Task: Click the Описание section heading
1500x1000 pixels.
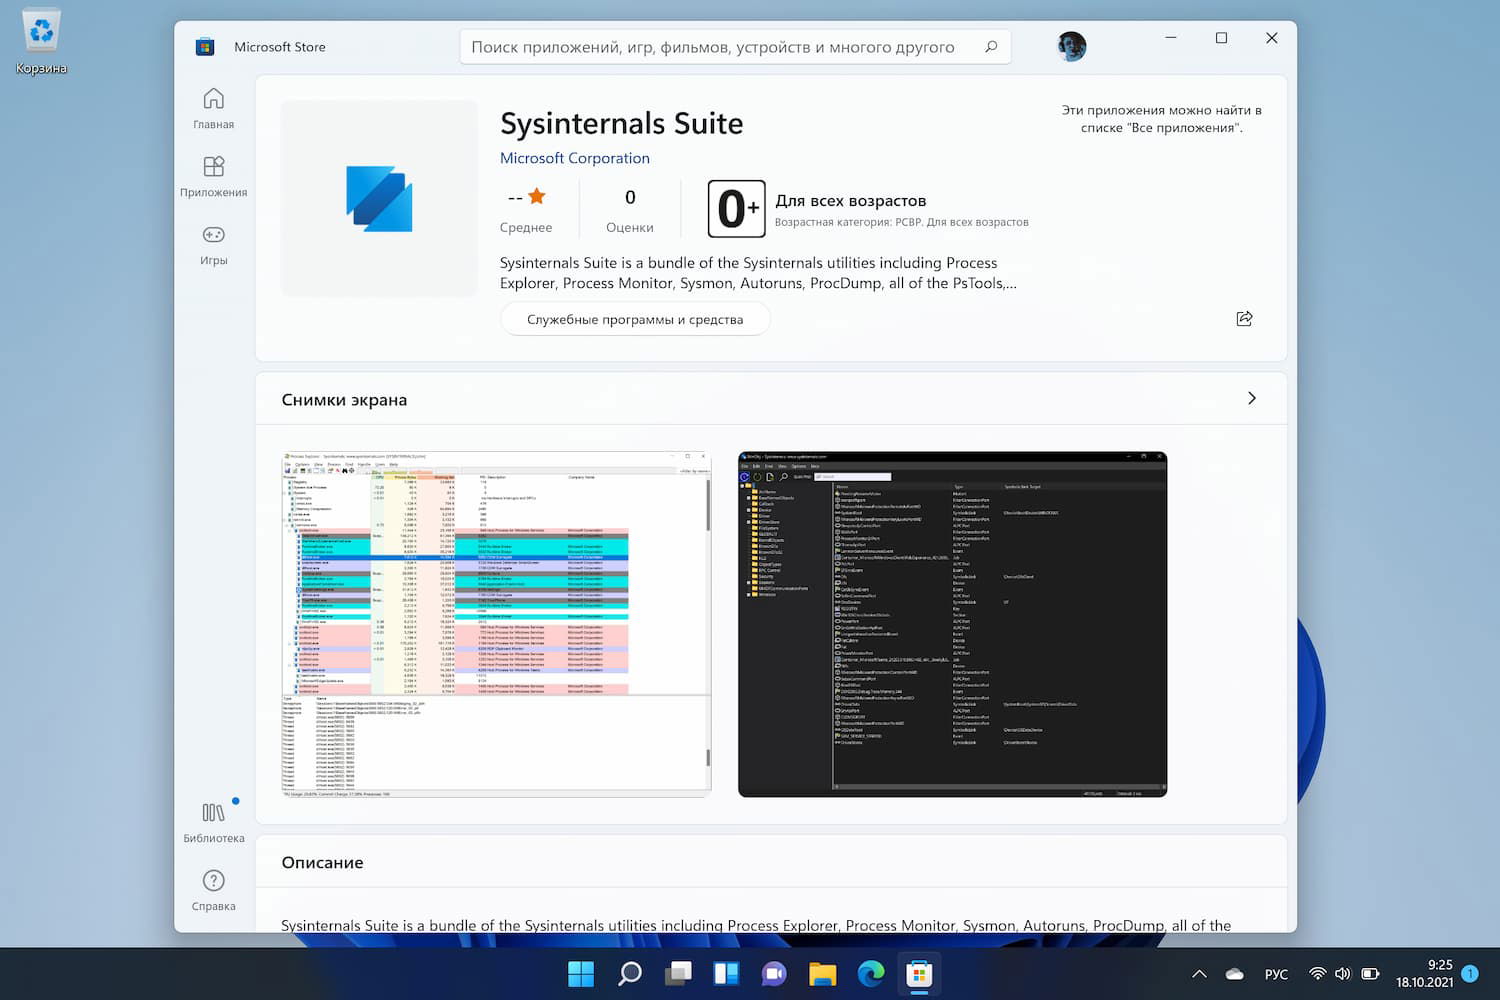Action: 322,863
